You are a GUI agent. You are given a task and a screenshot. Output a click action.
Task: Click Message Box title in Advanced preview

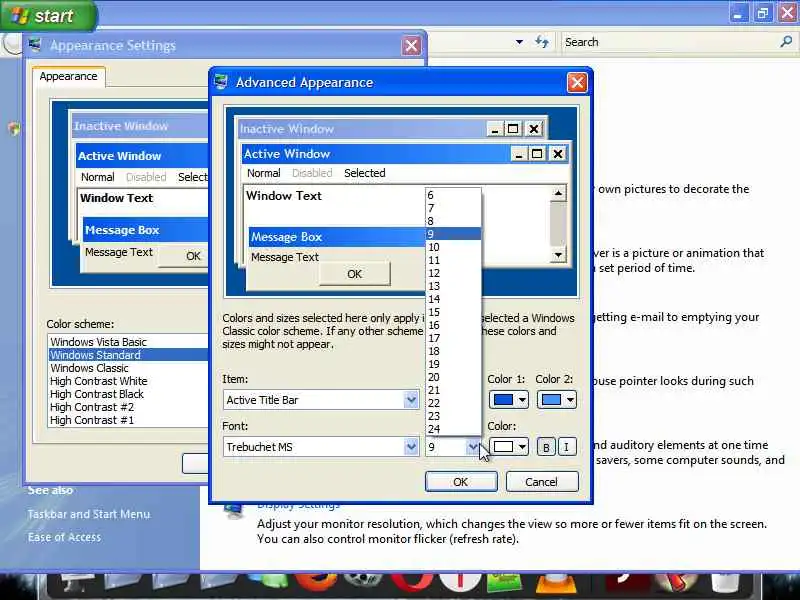pos(287,237)
